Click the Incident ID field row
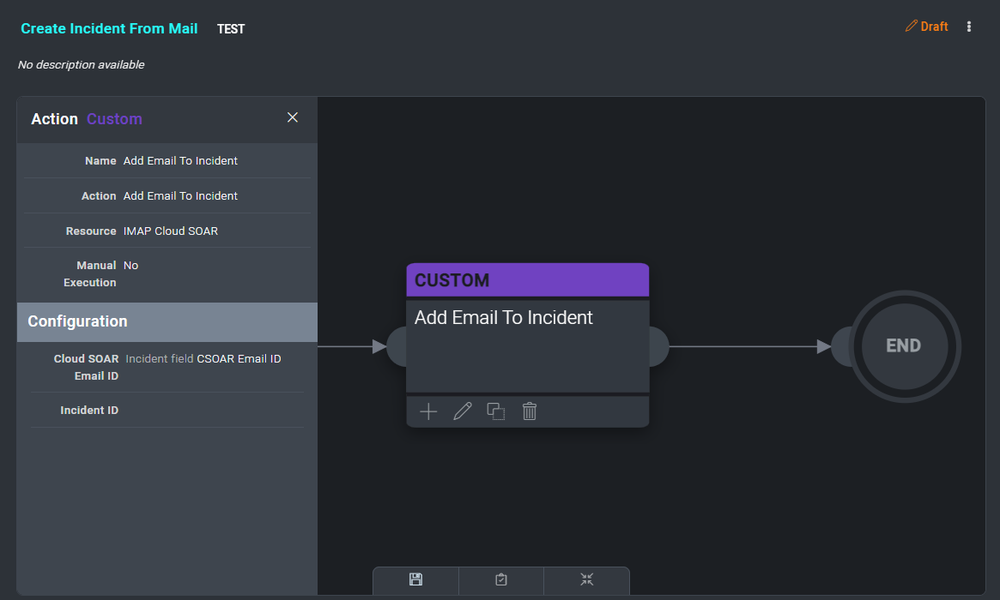 pos(167,410)
